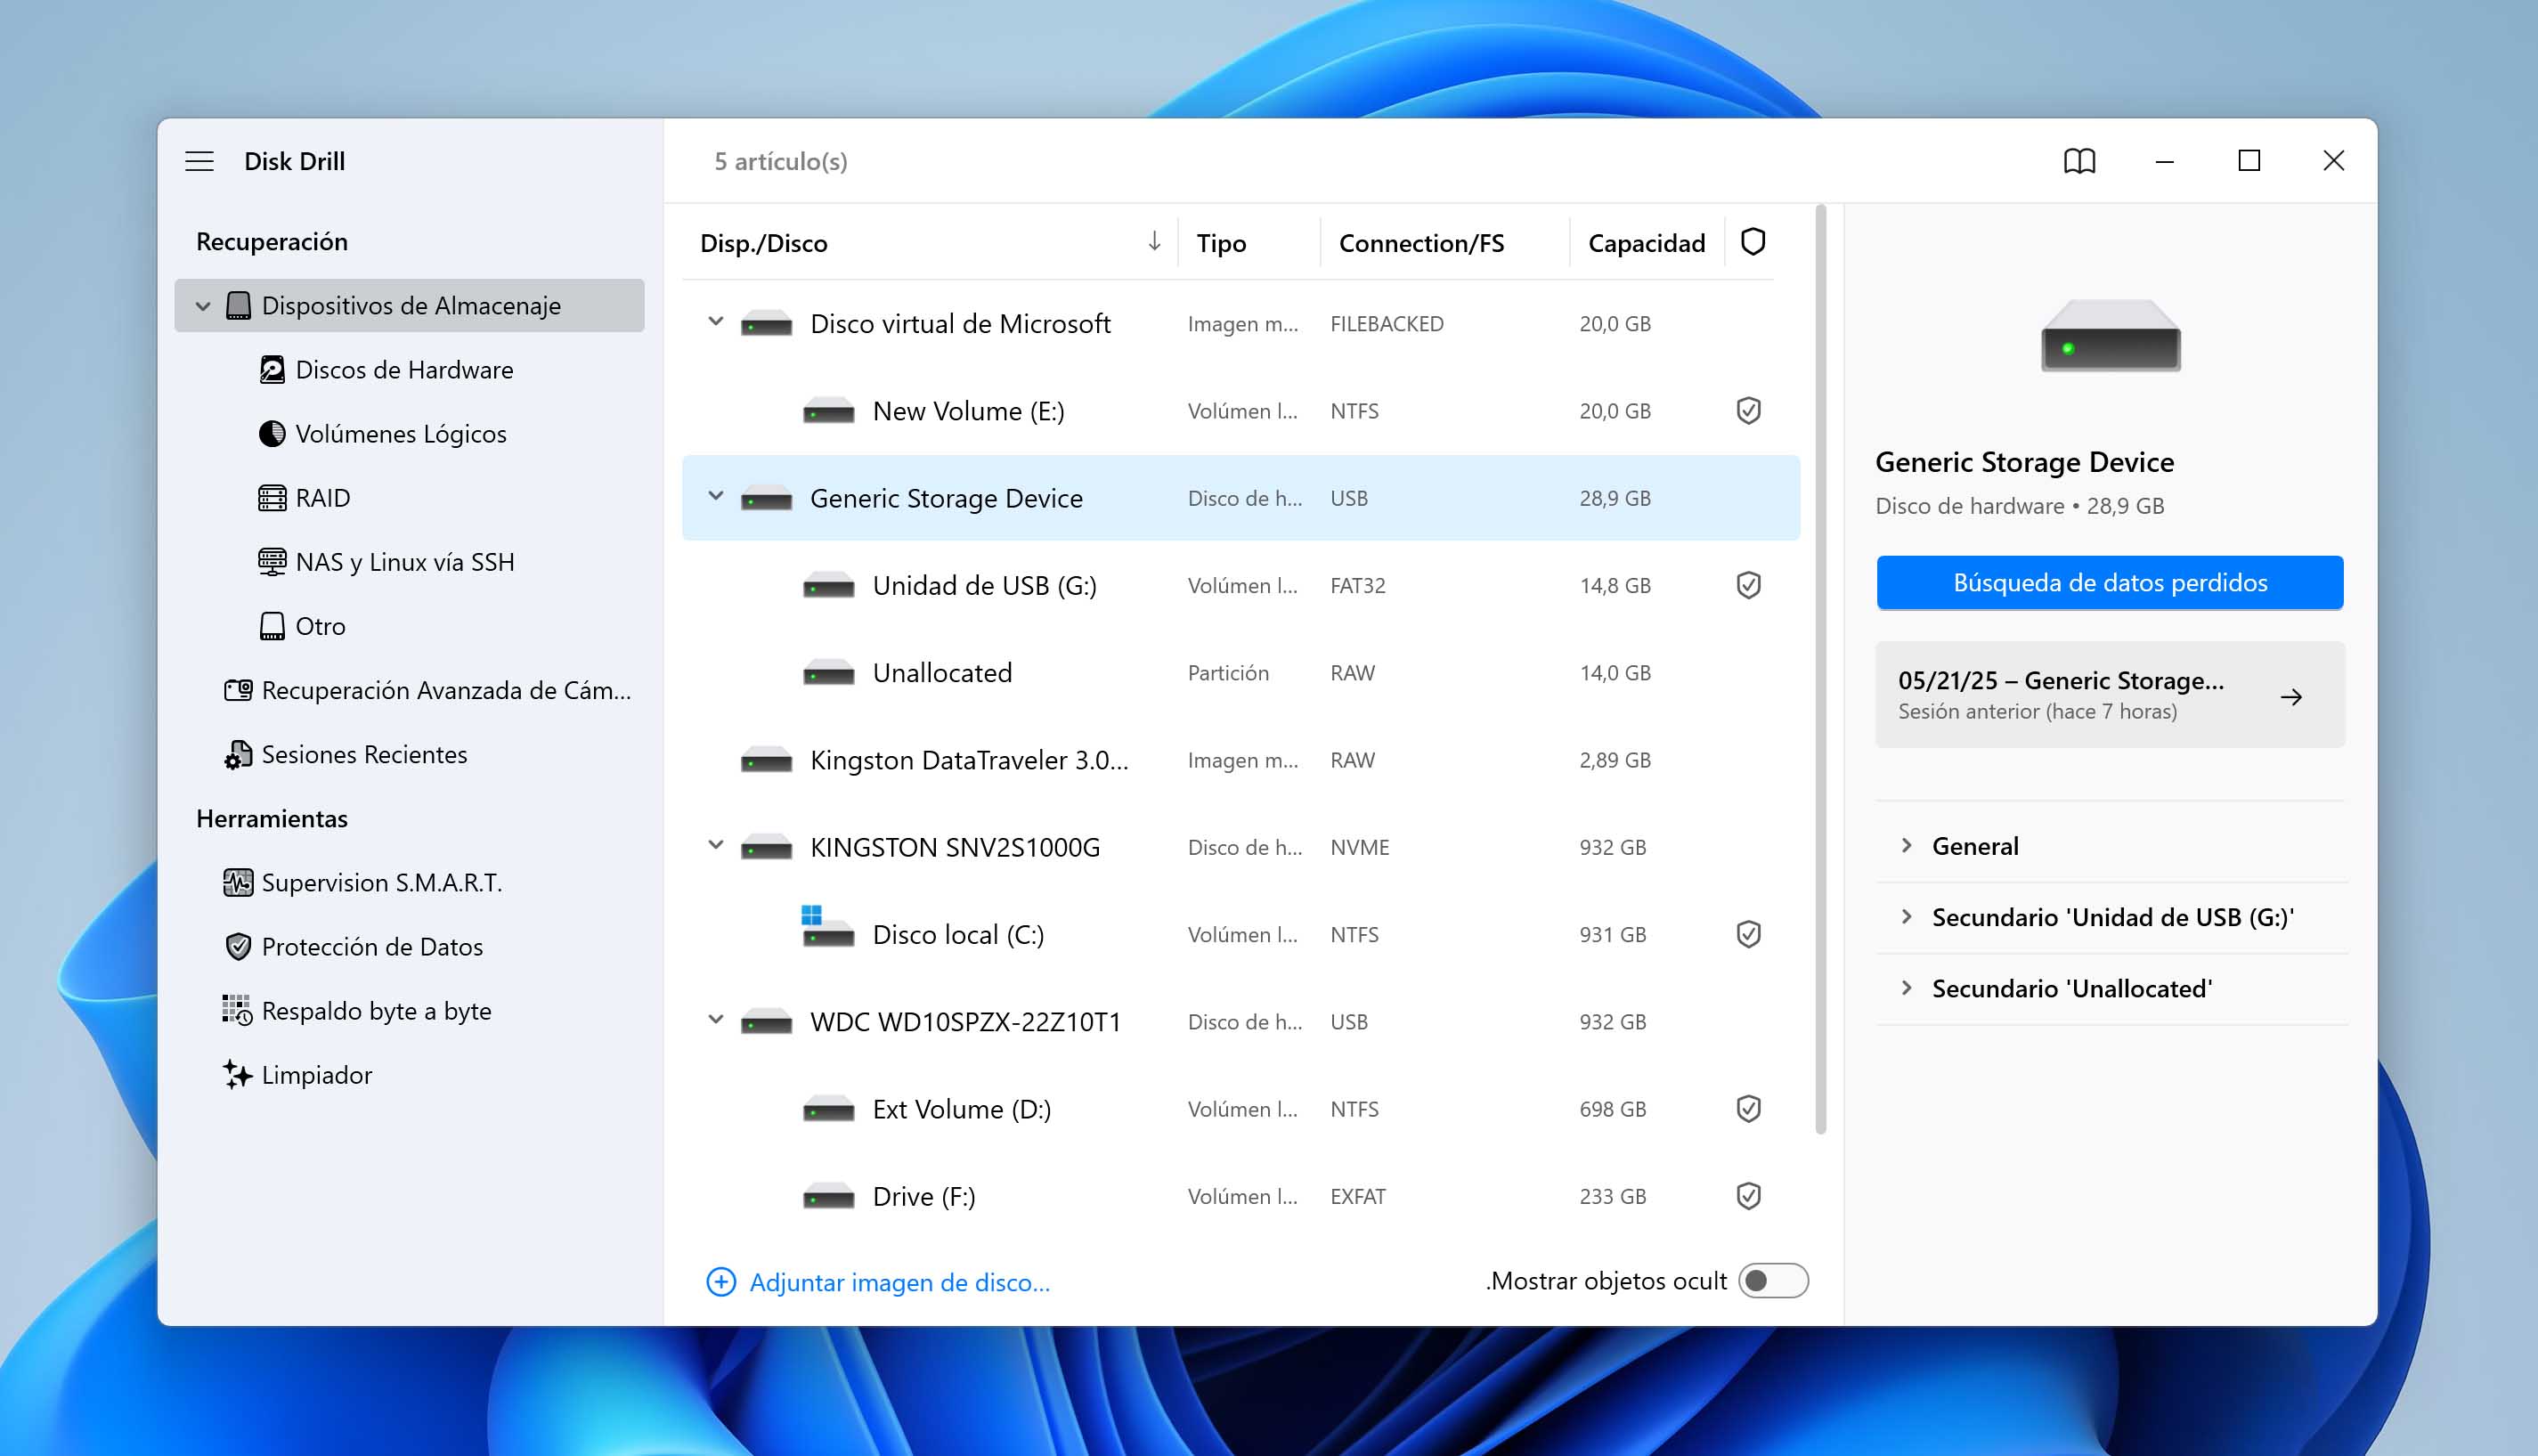The height and width of the screenshot is (1456, 2538).
Task: Click the protection shield for Disco local (C:)
Action: (1748, 934)
